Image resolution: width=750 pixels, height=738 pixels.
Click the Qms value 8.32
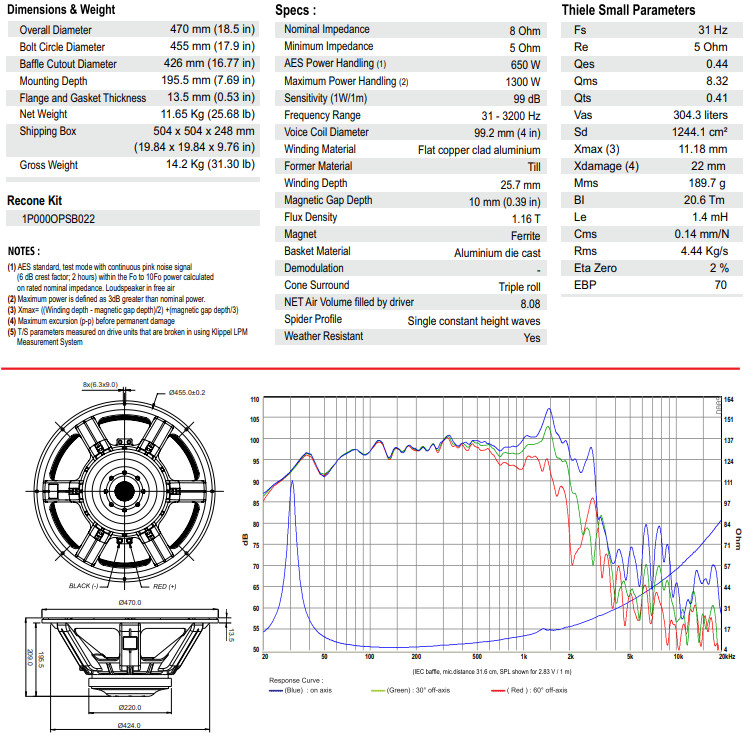717,81
